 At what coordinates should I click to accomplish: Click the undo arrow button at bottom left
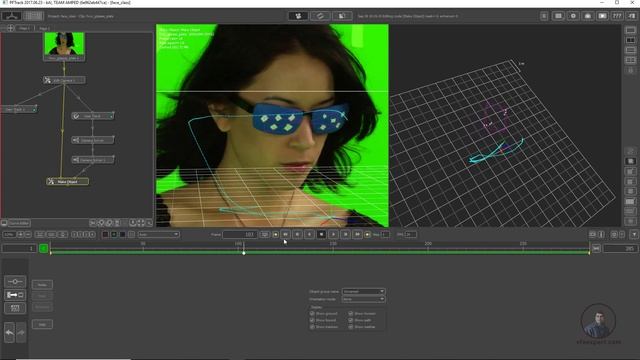tap(9, 333)
